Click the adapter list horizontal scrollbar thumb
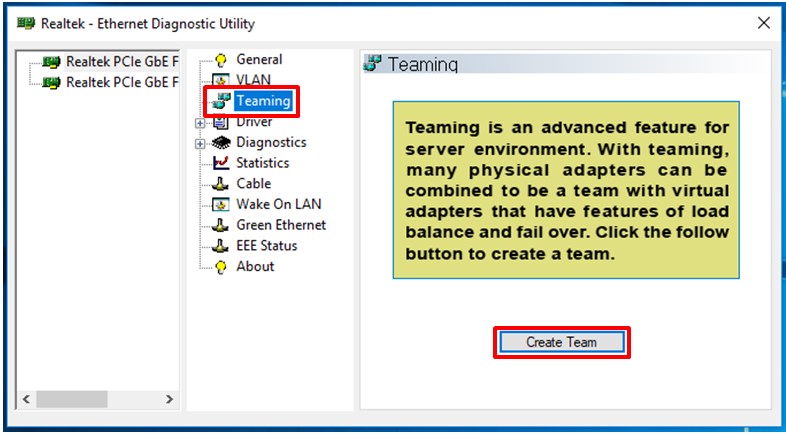Screen dimensions: 786x434 [72, 399]
